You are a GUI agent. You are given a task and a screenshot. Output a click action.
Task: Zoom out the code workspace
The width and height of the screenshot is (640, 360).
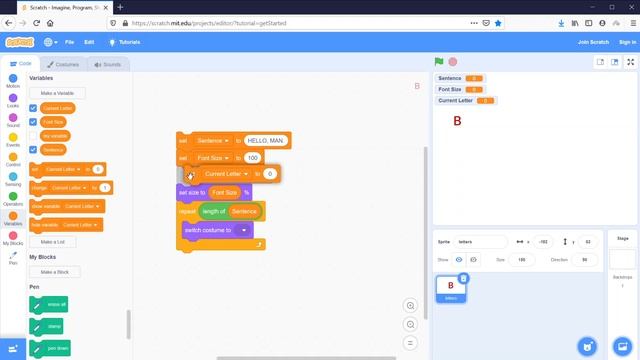410,324
